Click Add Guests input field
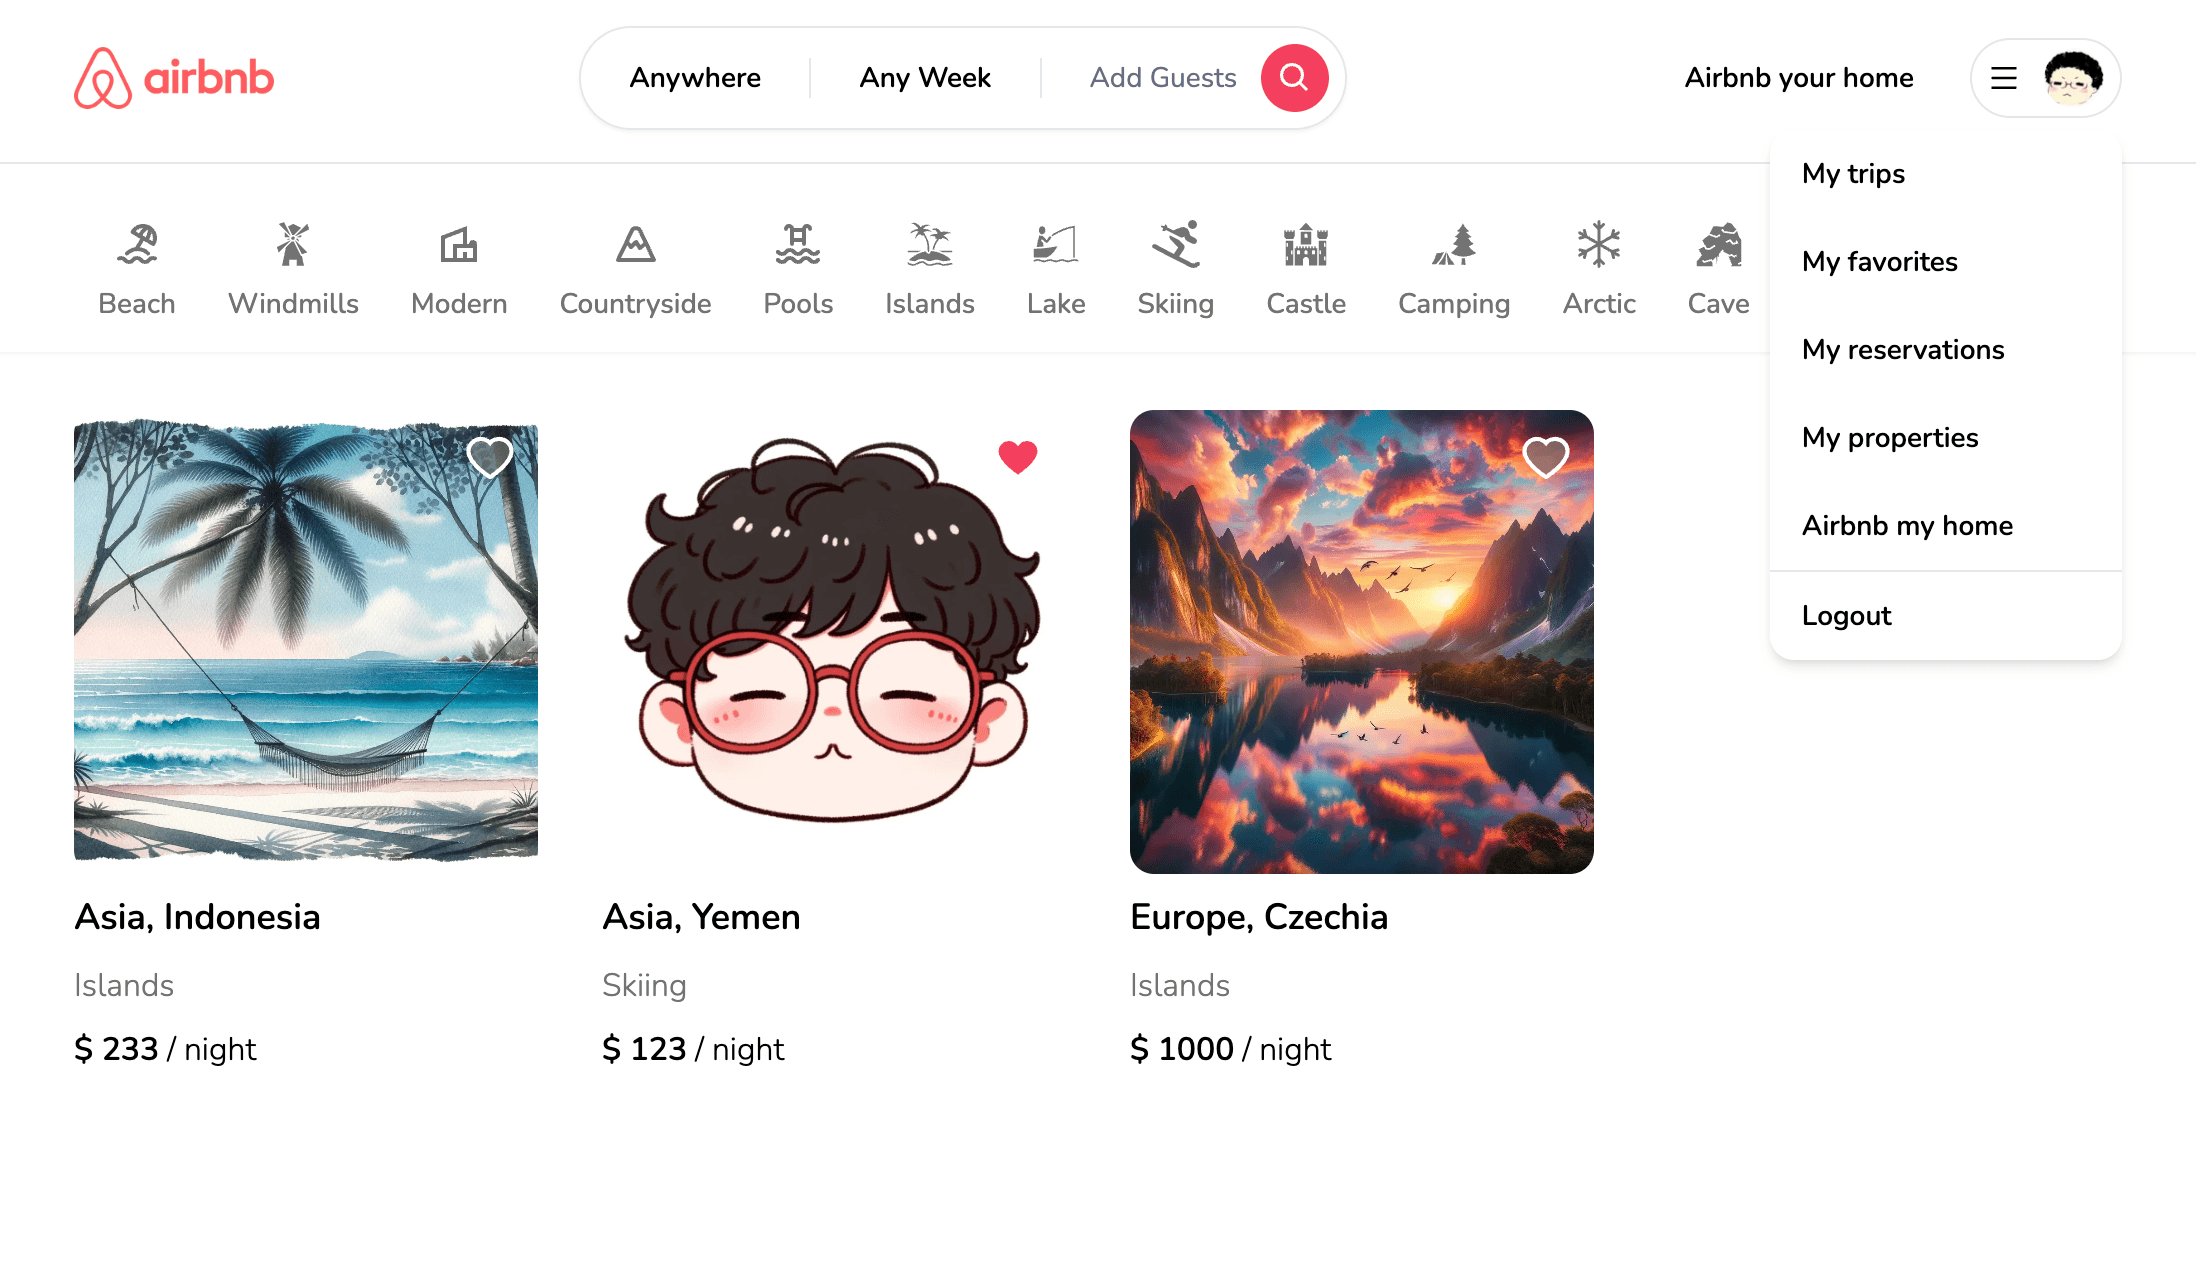2196x1282 pixels. [1161, 76]
